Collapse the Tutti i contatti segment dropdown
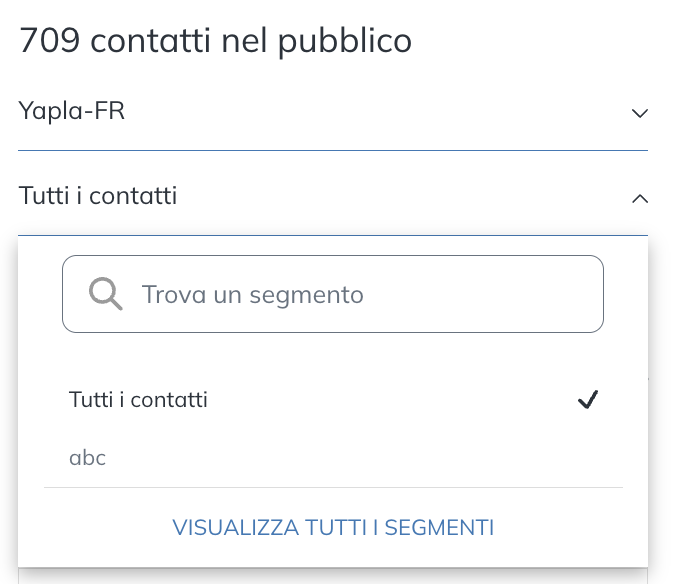Viewport: 676px width, 584px height. pos(333,196)
